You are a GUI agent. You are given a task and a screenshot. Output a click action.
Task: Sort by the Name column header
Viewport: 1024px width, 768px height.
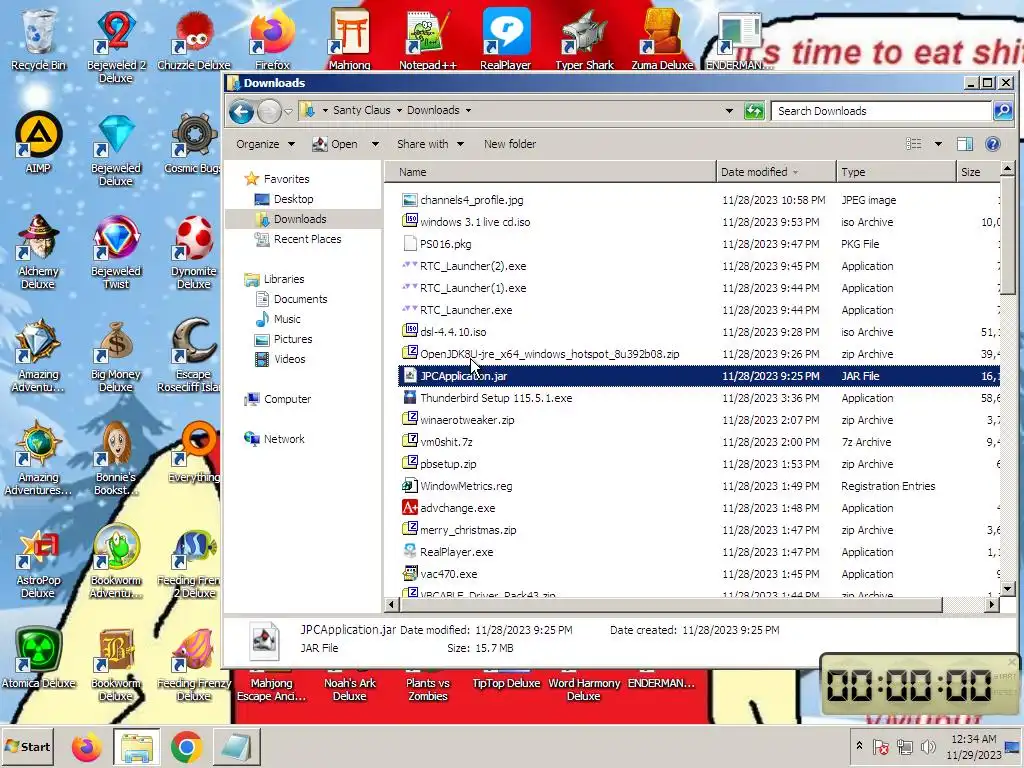tap(550, 172)
